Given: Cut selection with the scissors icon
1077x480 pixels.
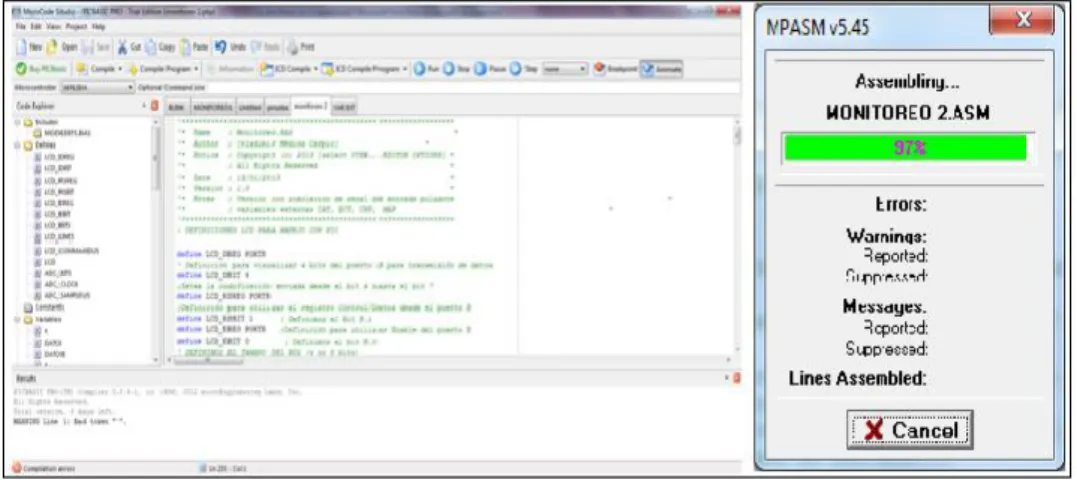Looking at the screenshot, I should pyautogui.click(x=123, y=47).
